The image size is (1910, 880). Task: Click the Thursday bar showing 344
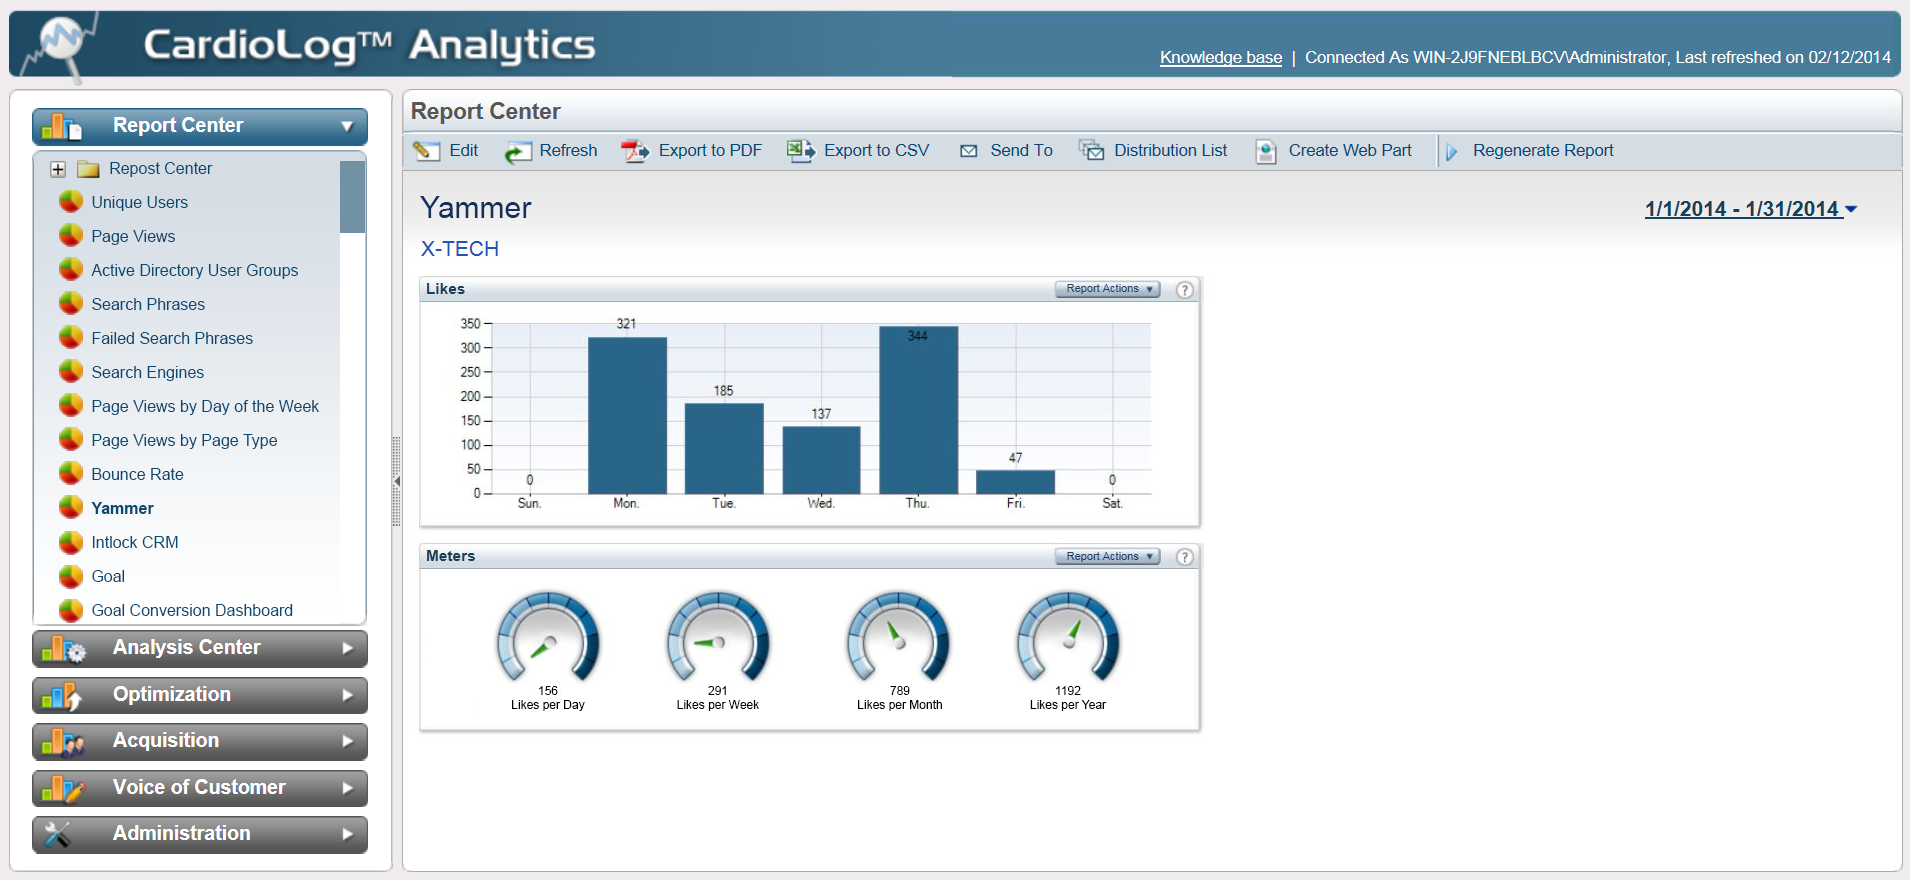[918, 410]
